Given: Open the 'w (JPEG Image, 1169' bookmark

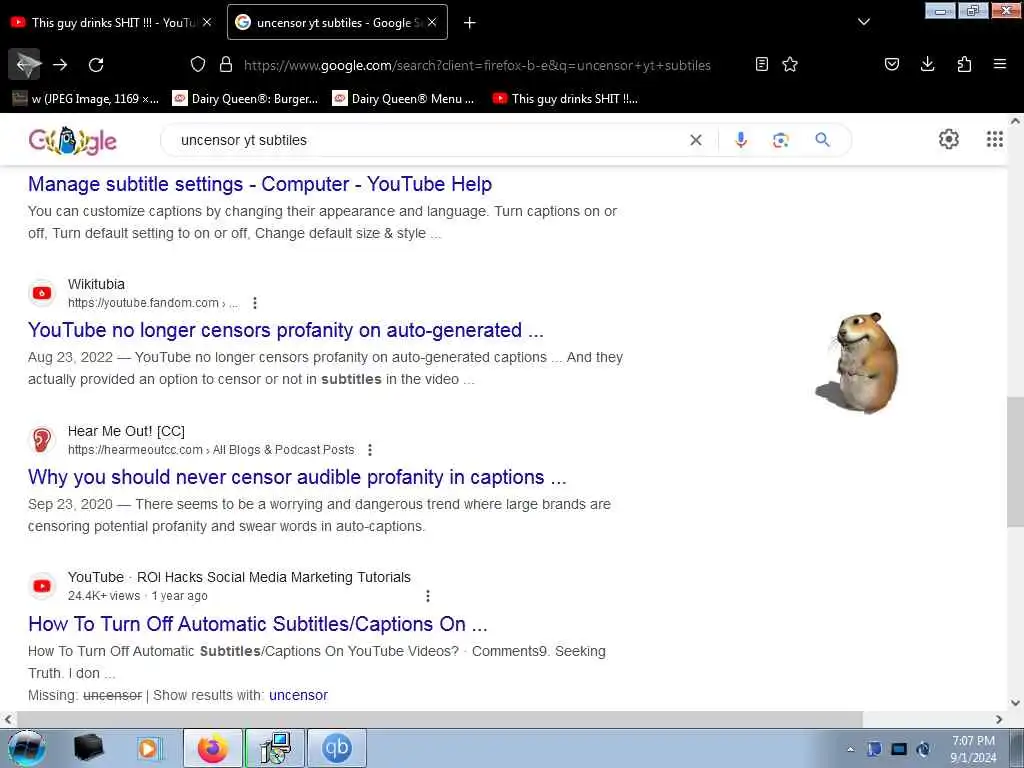Looking at the screenshot, I should click(86, 99).
